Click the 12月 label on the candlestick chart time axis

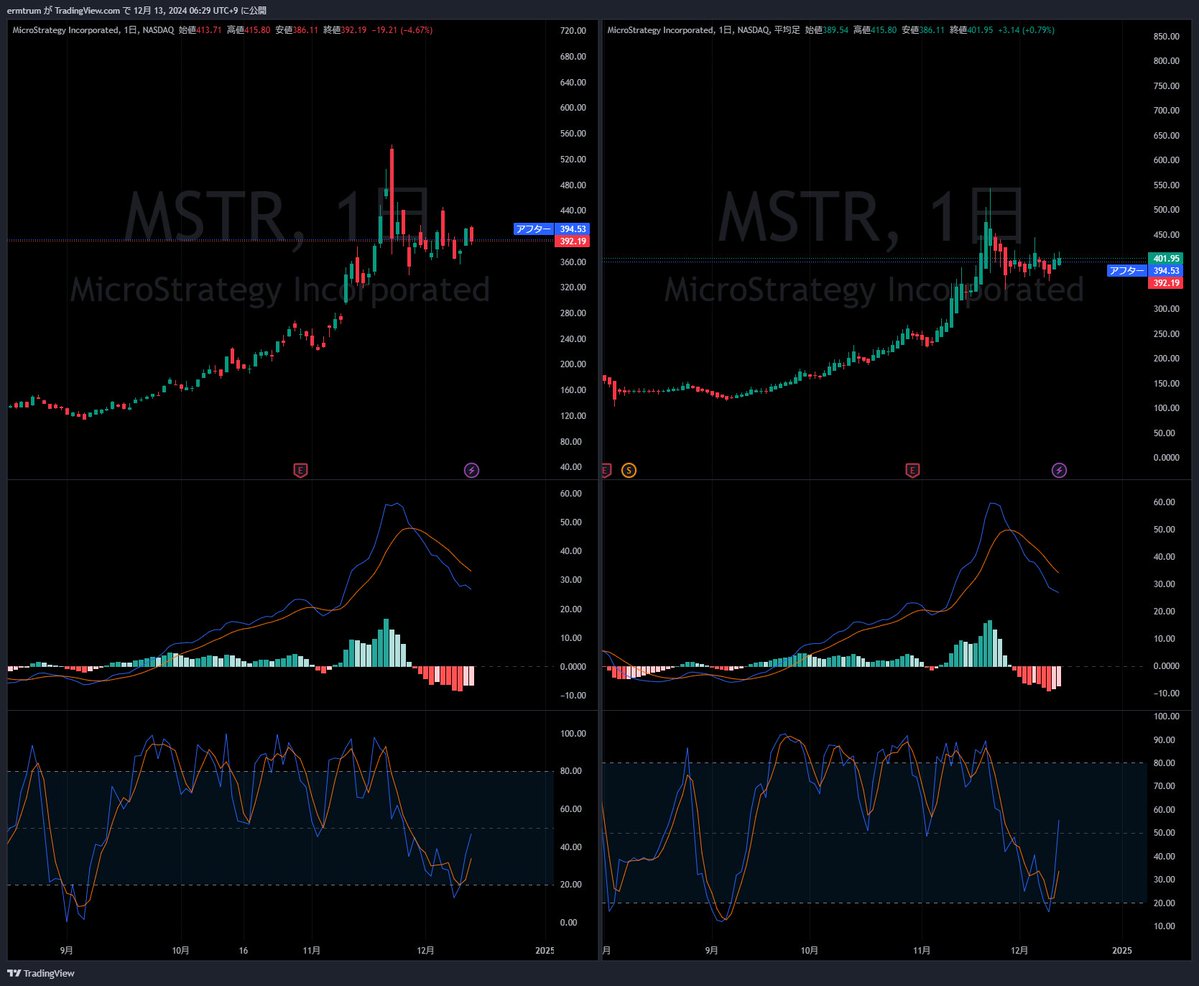[x=426, y=951]
